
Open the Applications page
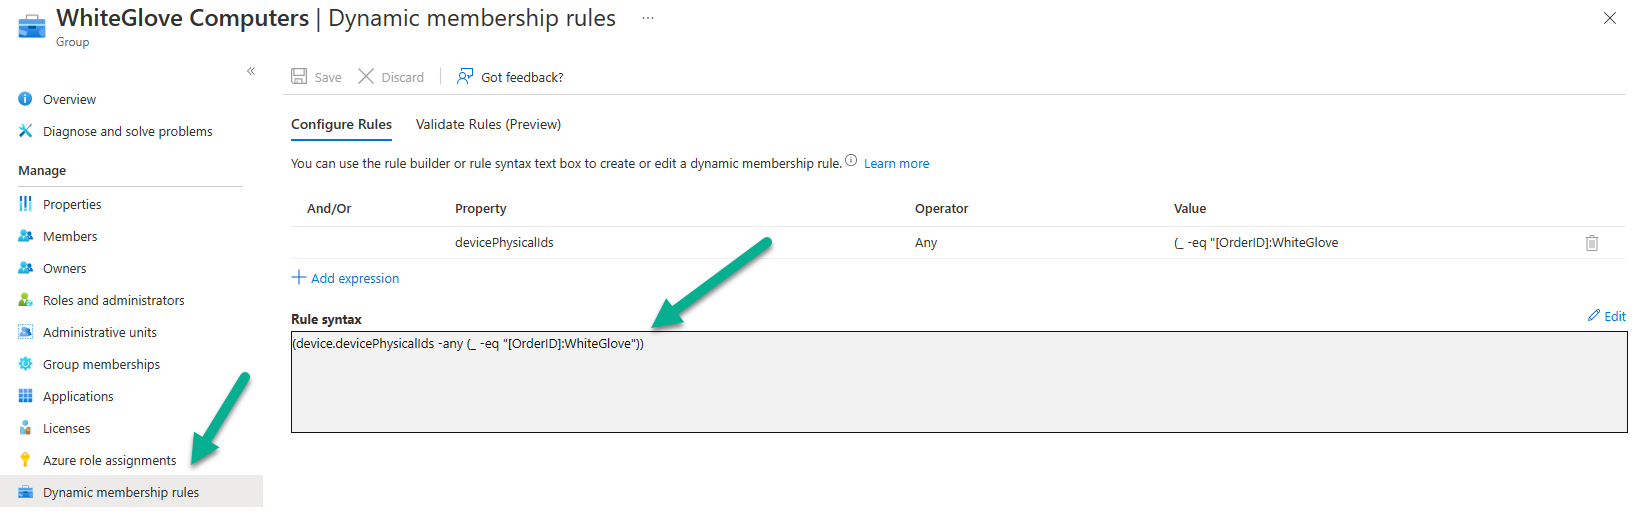click(78, 396)
